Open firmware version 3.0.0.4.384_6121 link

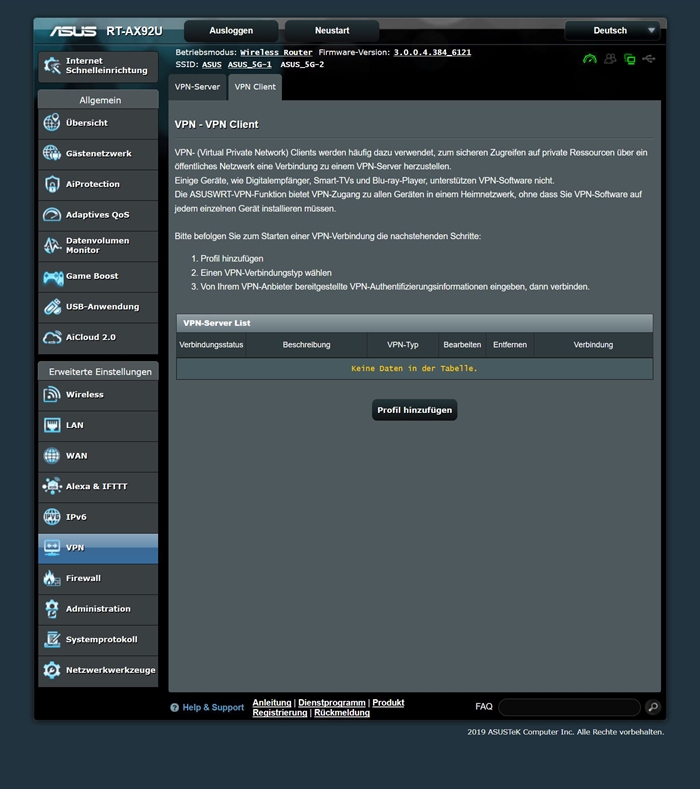[432, 52]
